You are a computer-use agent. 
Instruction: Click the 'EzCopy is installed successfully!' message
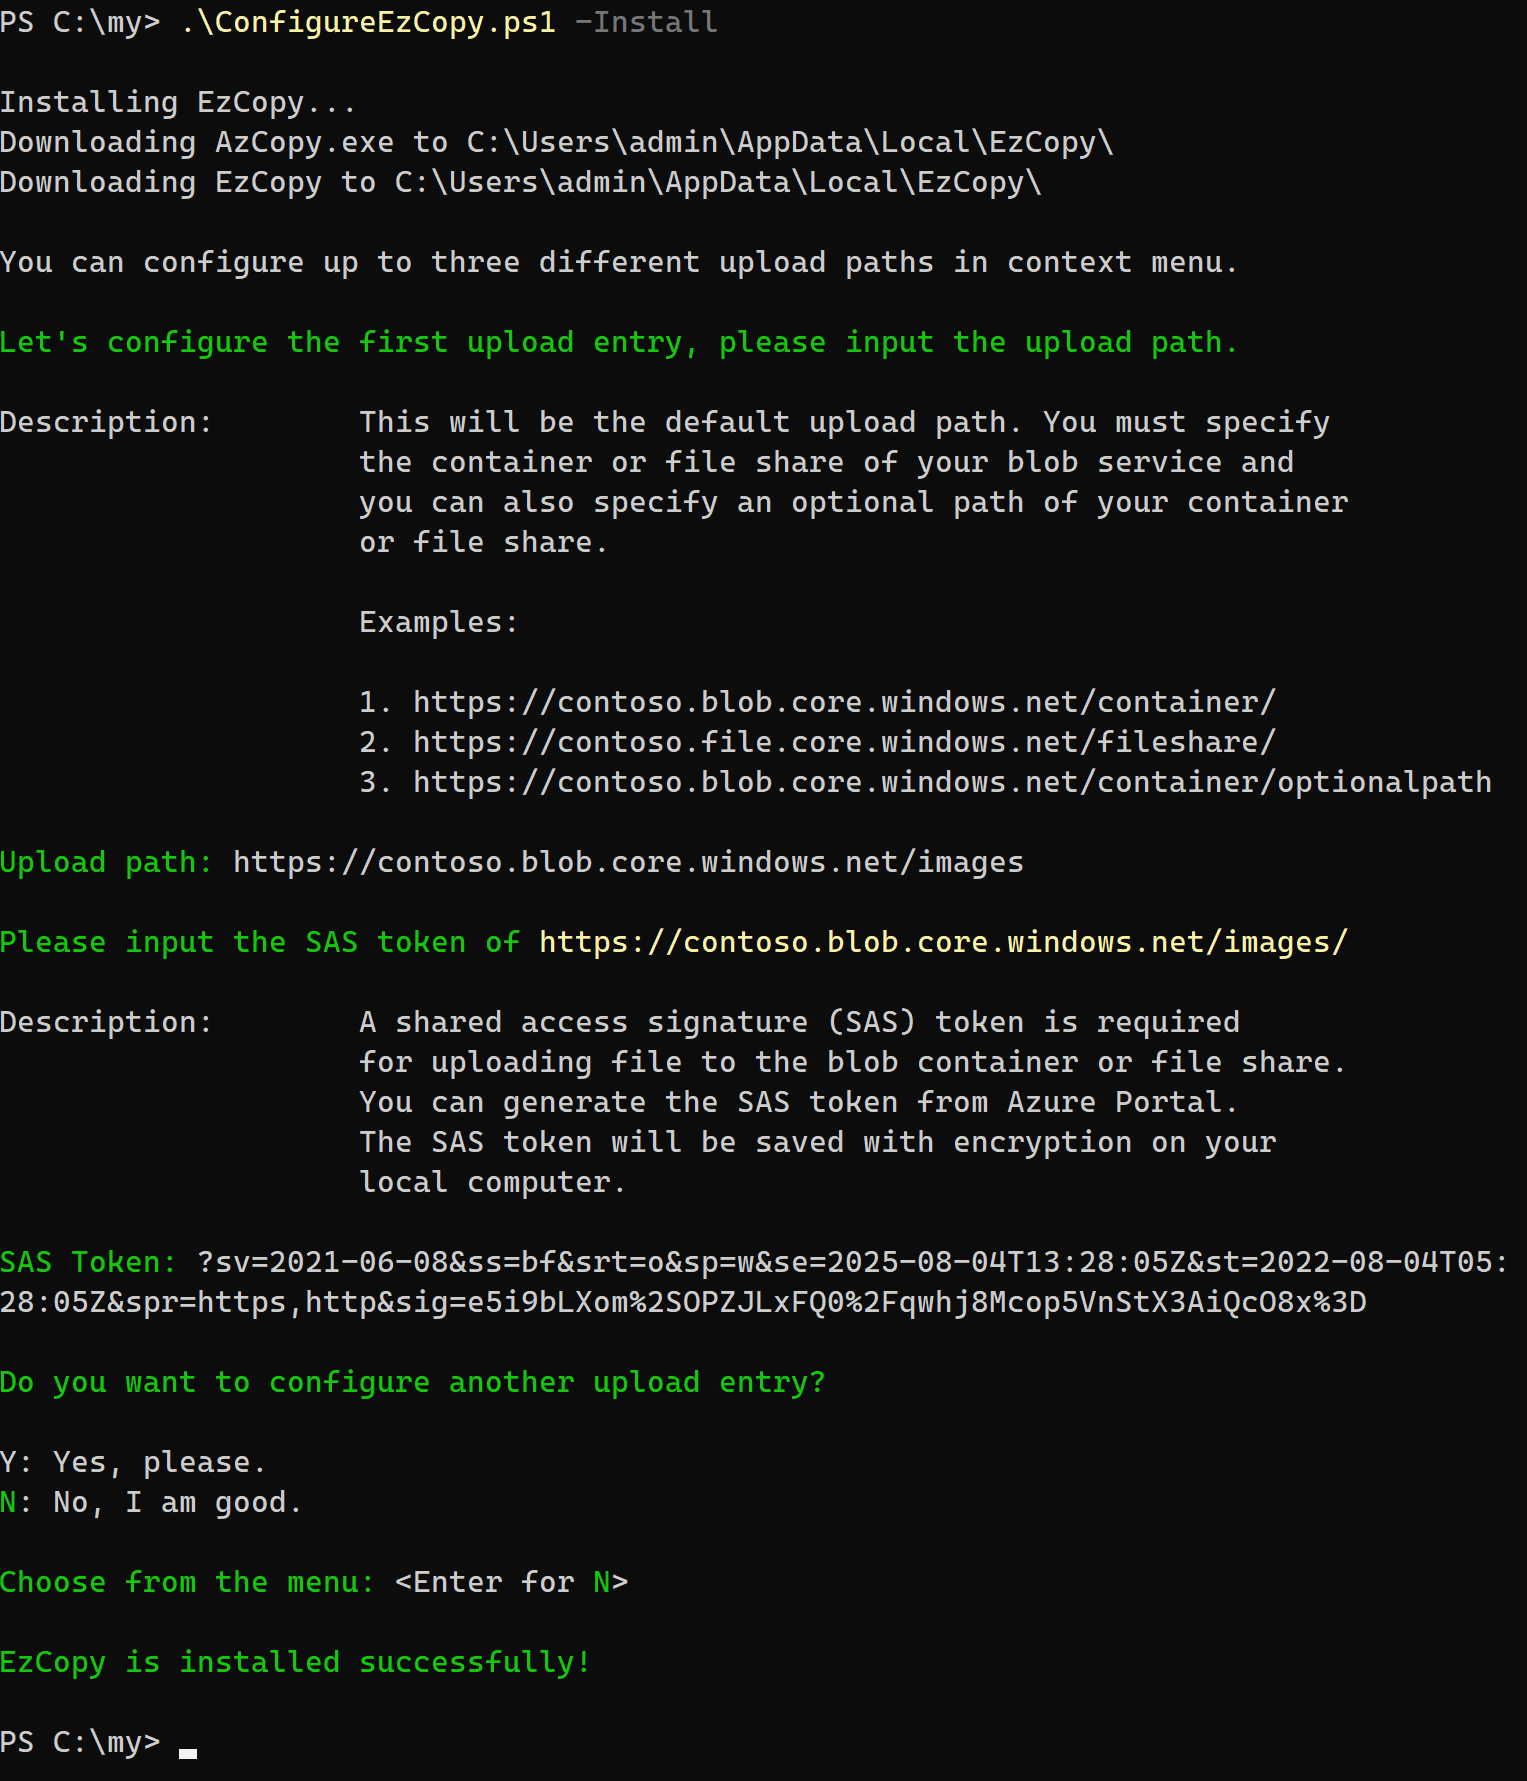click(295, 1662)
